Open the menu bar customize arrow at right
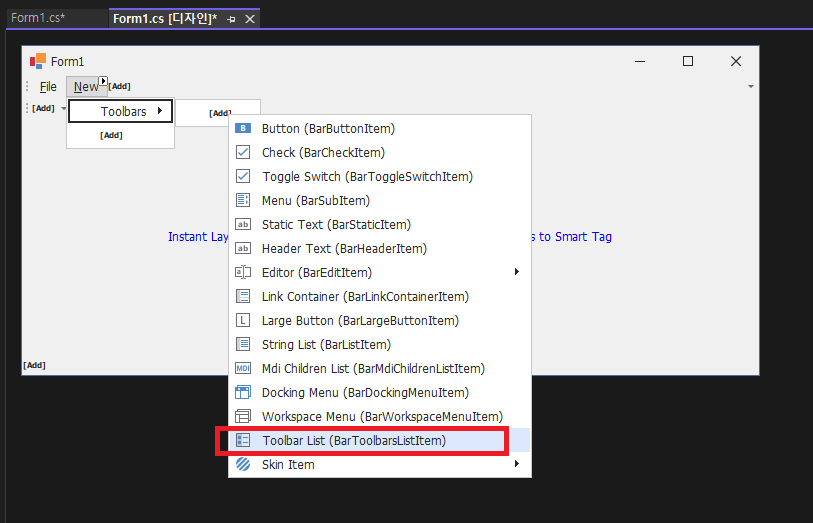813x523 pixels. (751, 87)
